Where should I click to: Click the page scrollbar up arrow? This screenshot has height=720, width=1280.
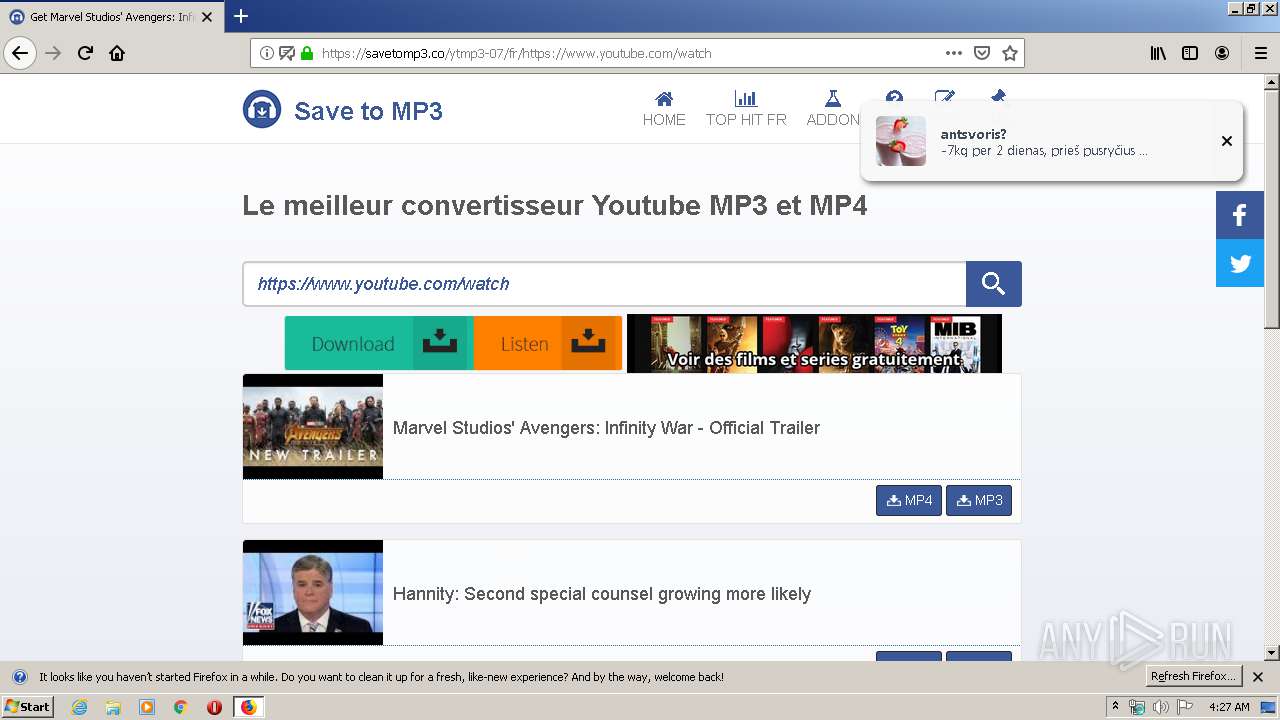pyautogui.click(x=1272, y=81)
